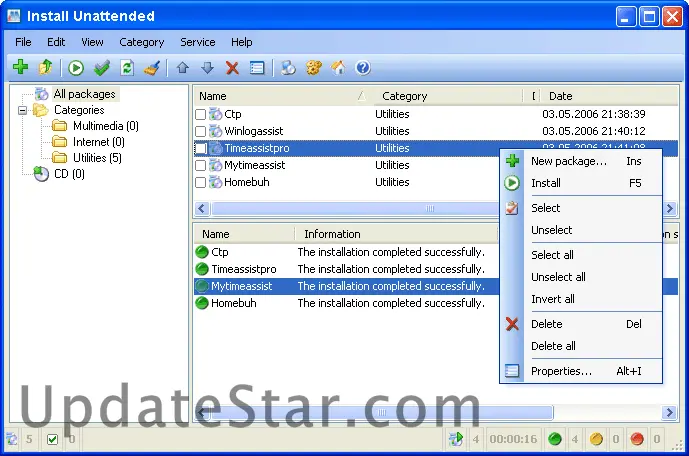This screenshot has height=456, width=689.
Task: Open the Category menu
Action: tap(141, 42)
